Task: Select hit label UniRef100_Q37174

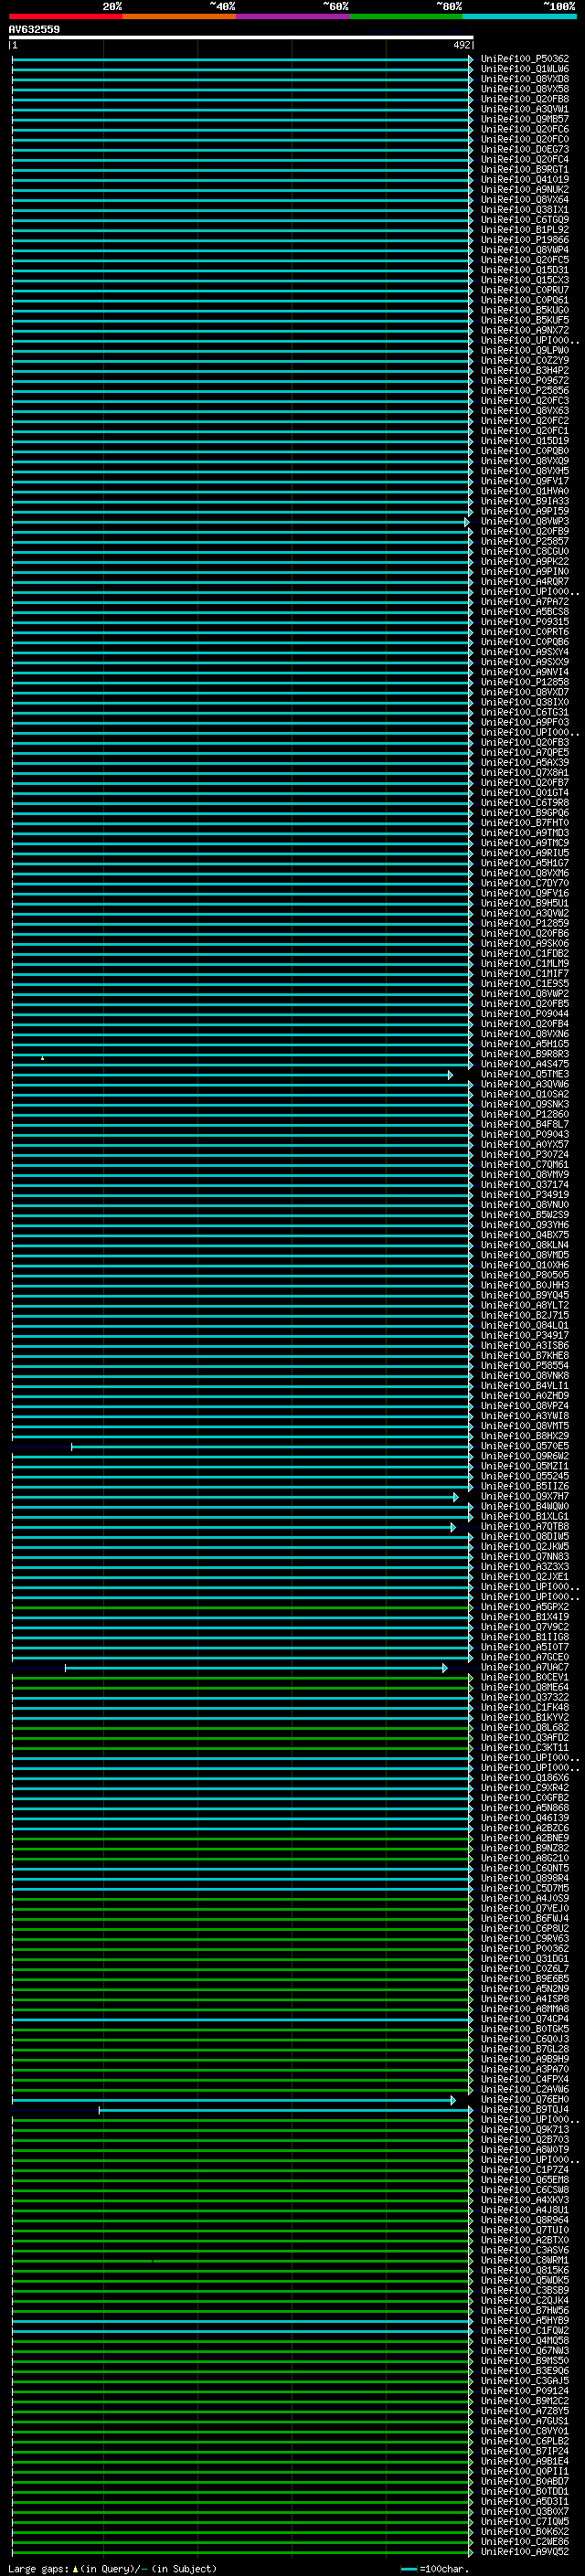Action: [525, 1184]
